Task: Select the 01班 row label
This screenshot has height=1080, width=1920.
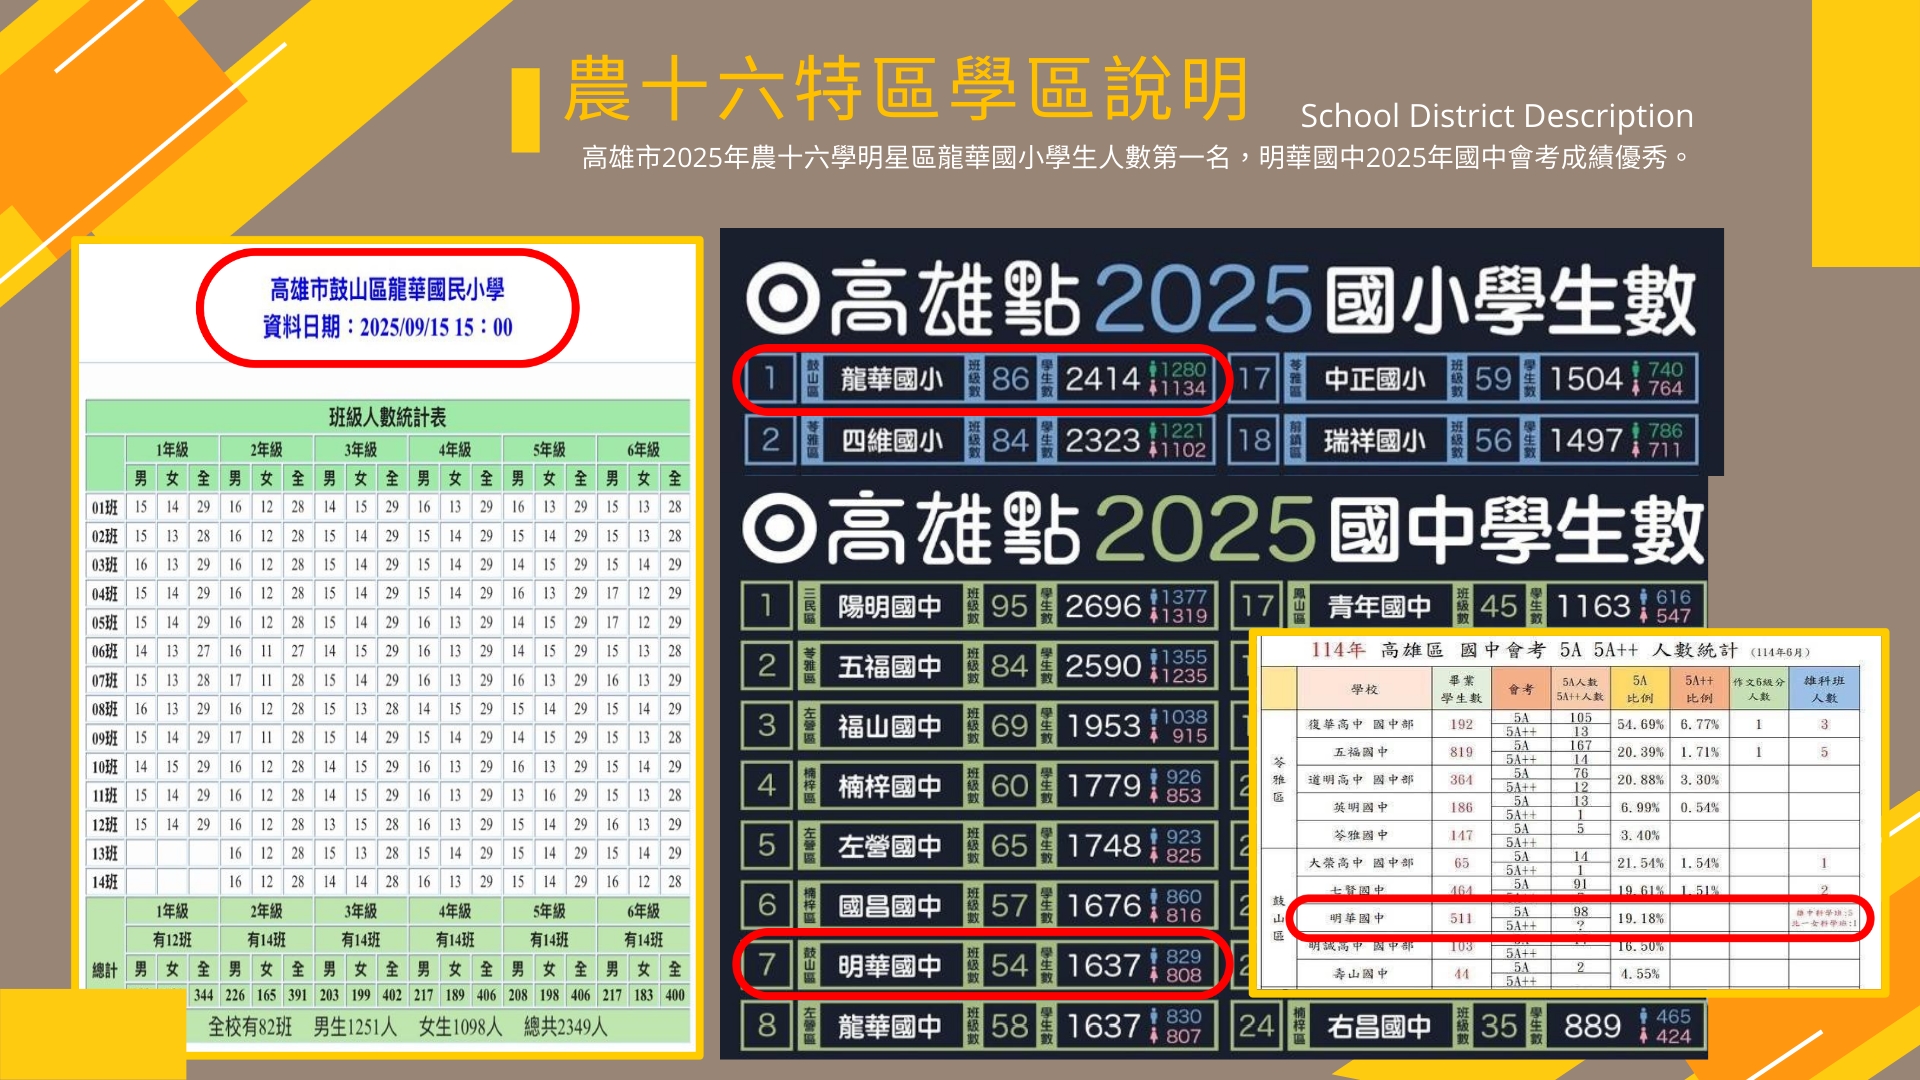Action: tap(105, 507)
